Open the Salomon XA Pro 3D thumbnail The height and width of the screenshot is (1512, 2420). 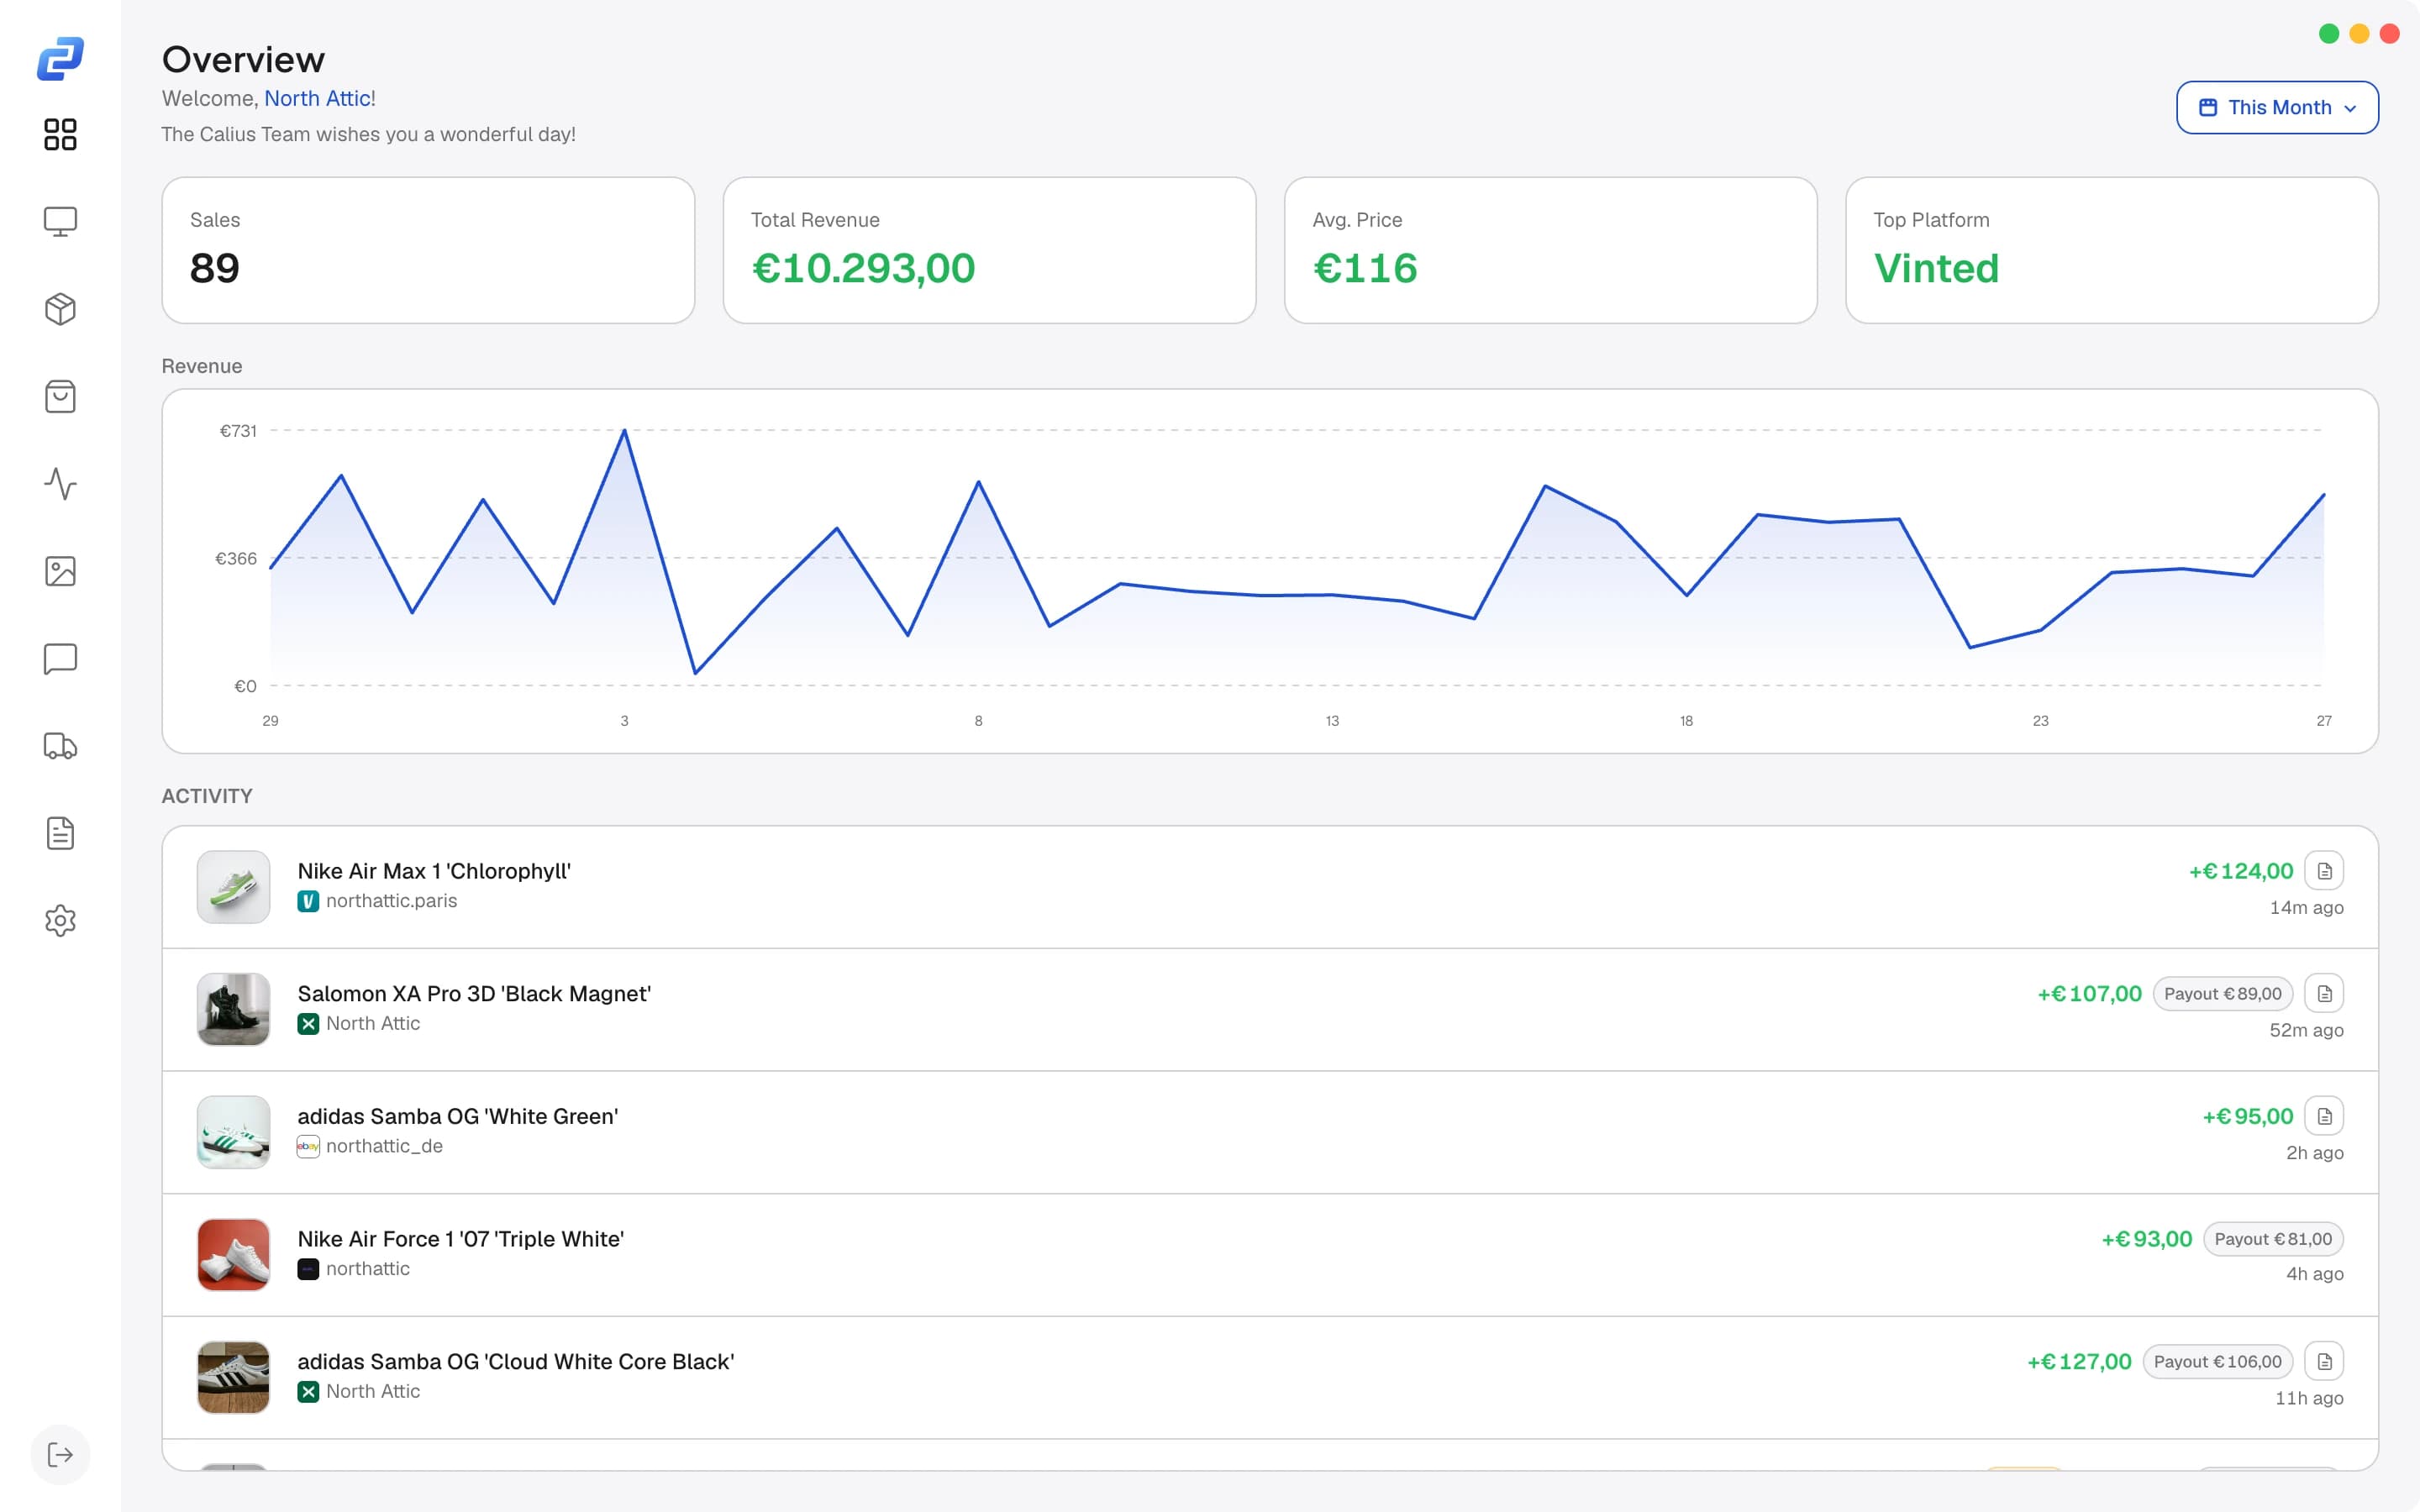[x=233, y=1010]
